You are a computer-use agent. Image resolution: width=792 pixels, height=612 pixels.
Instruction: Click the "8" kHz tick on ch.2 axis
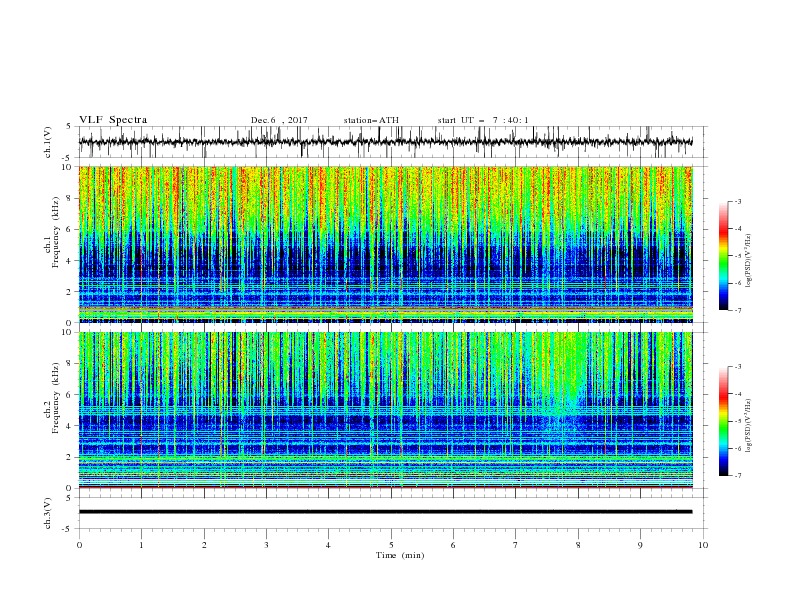70,364
